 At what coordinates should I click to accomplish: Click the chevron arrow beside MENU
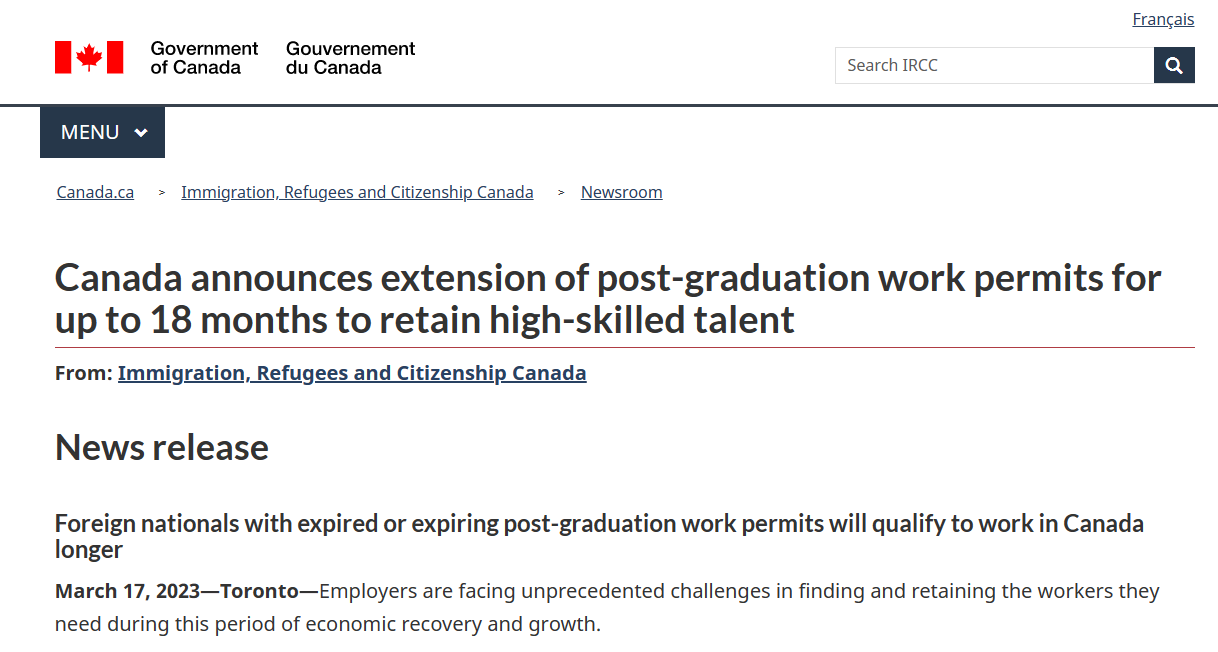point(141,133)
